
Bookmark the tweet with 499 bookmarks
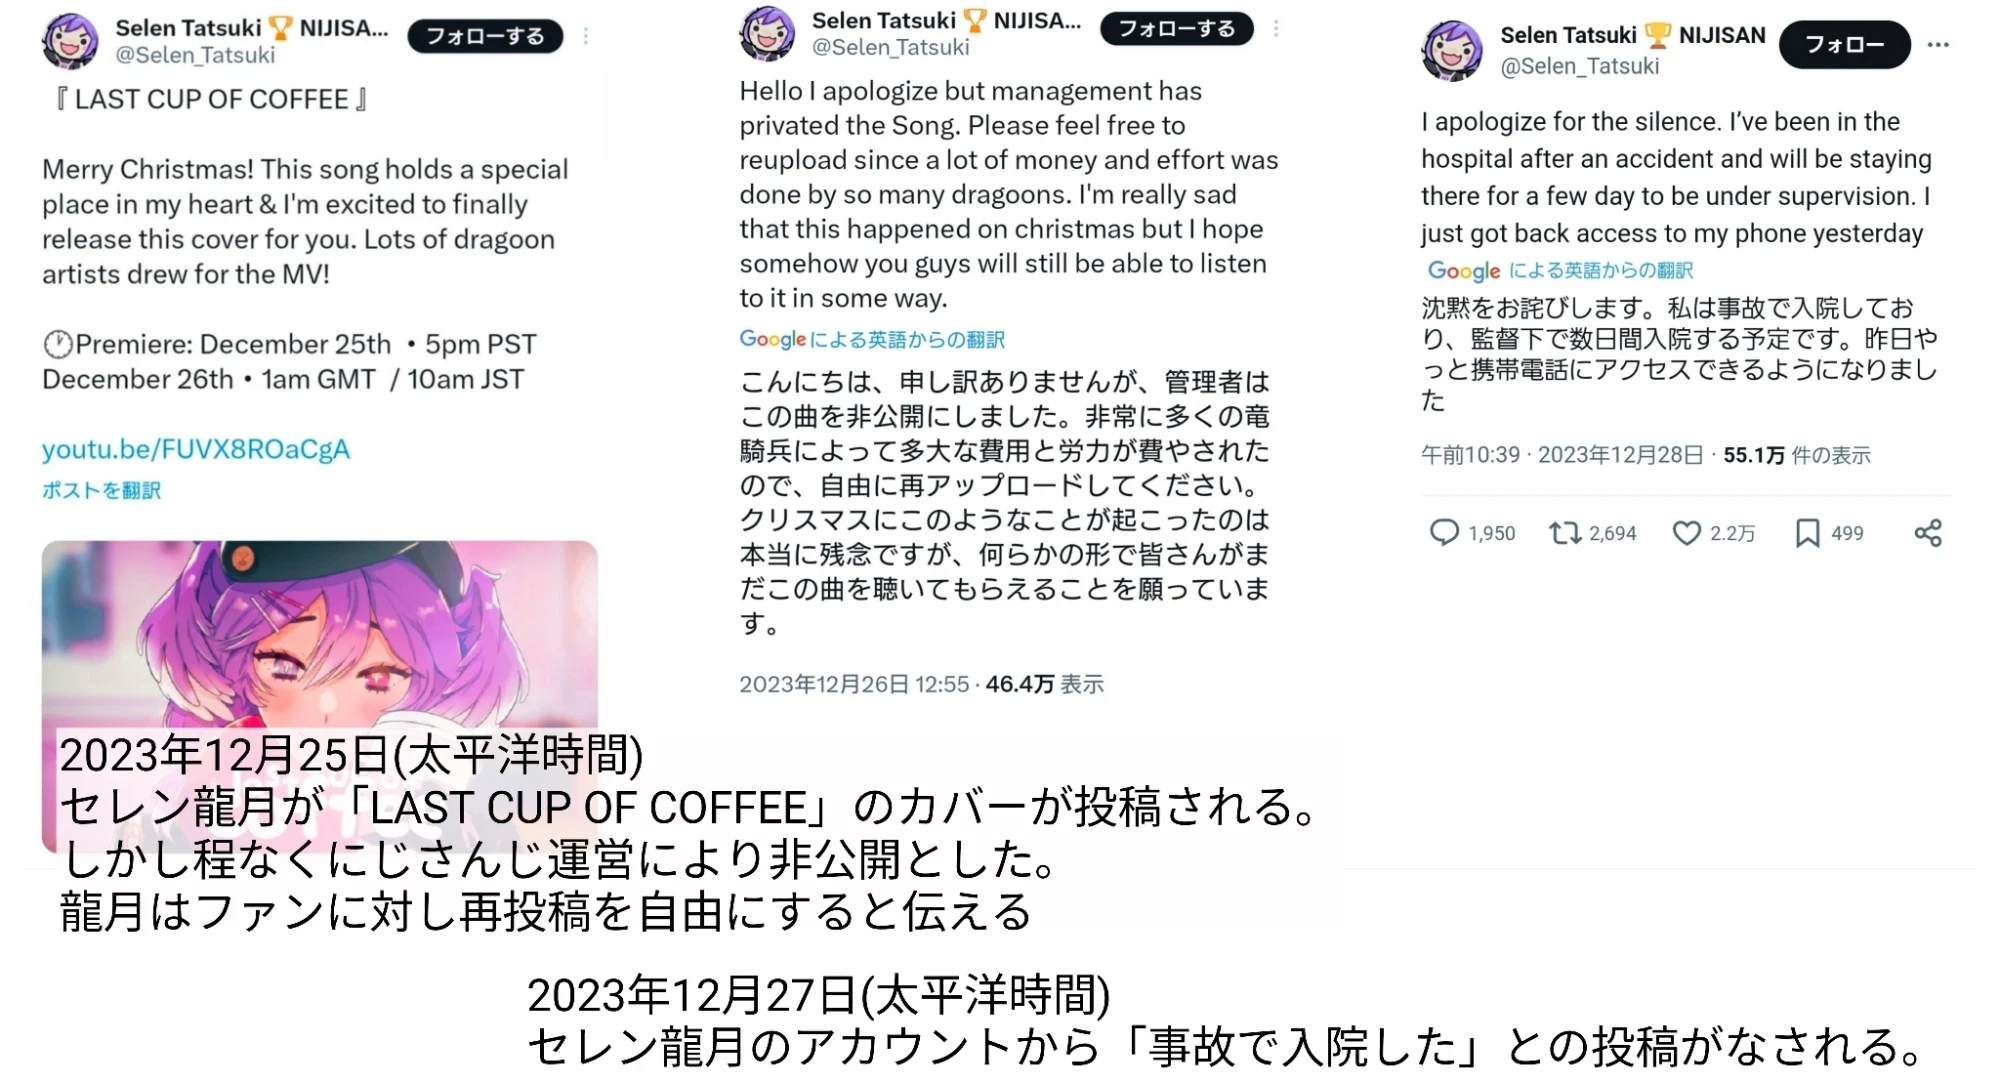coord(1807,533)
